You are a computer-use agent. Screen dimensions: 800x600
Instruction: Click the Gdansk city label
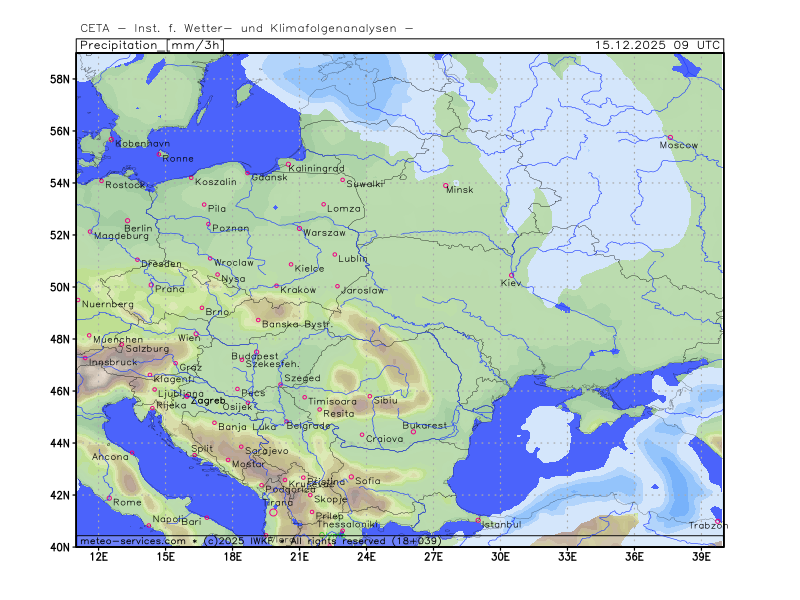269,177
